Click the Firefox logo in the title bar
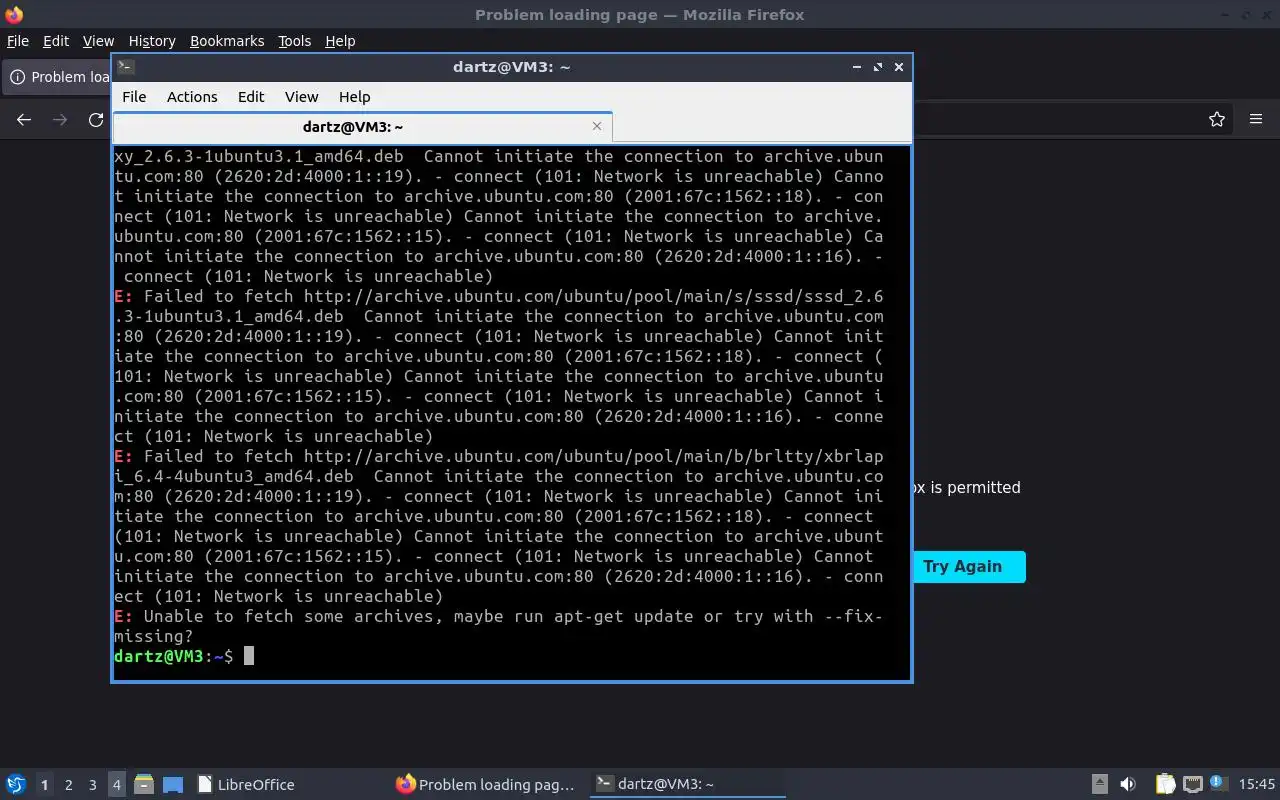The width and height of the screenshot is (1280, 800). [14, 15]
